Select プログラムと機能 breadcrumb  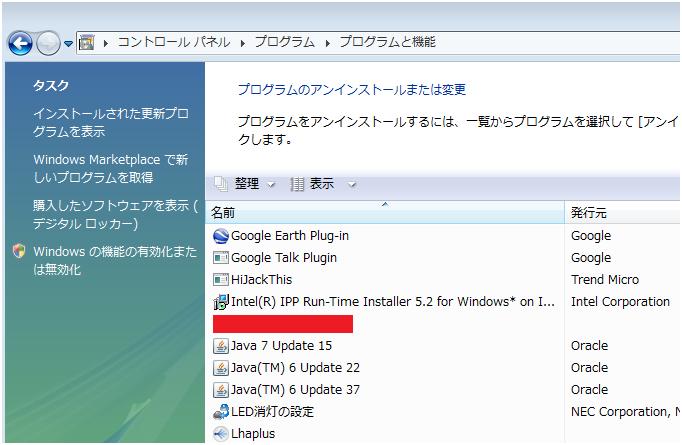(388, 42)
